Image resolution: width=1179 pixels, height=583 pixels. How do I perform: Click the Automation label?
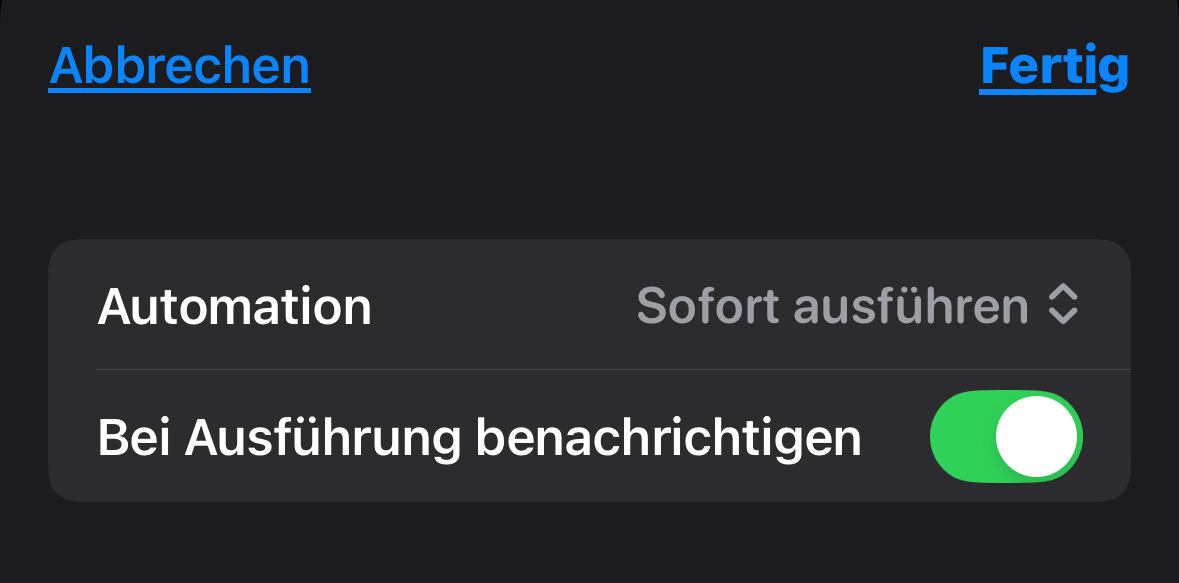click(x=235, y=306)
